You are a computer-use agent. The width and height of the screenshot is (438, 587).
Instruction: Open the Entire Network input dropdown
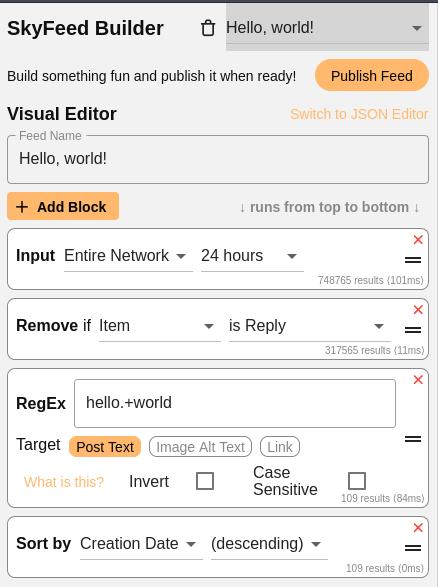128,256
